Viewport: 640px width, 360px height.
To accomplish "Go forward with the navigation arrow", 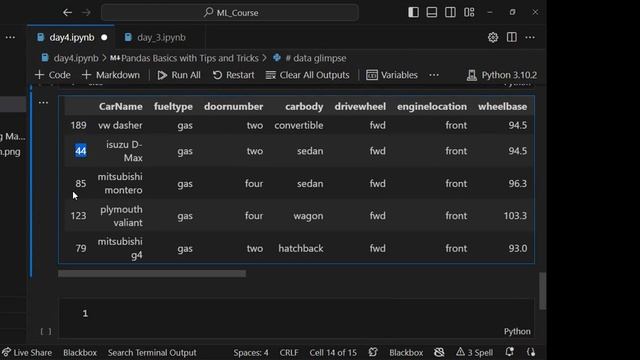I will (x=86, y=13).
